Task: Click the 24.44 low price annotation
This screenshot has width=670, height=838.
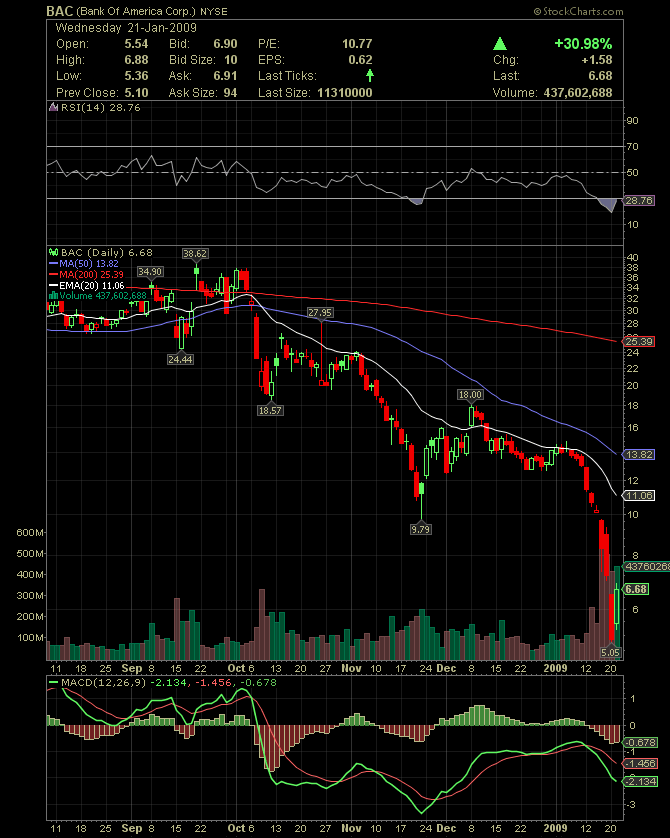Action: pos(180,359)
